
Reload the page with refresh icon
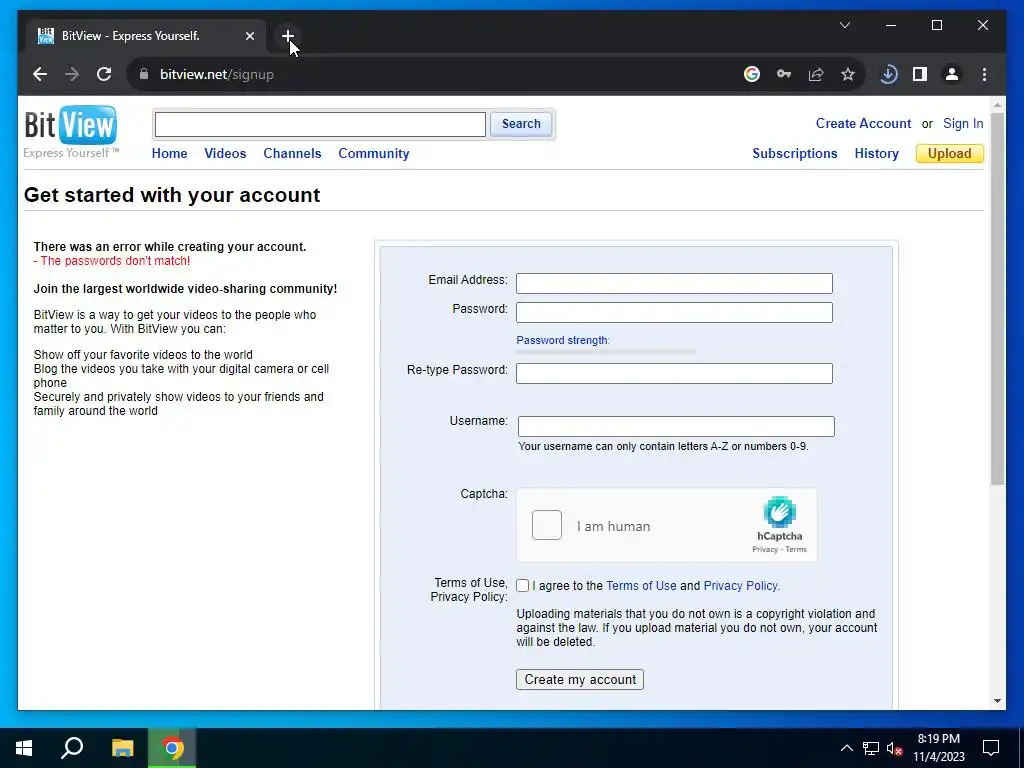104,74
